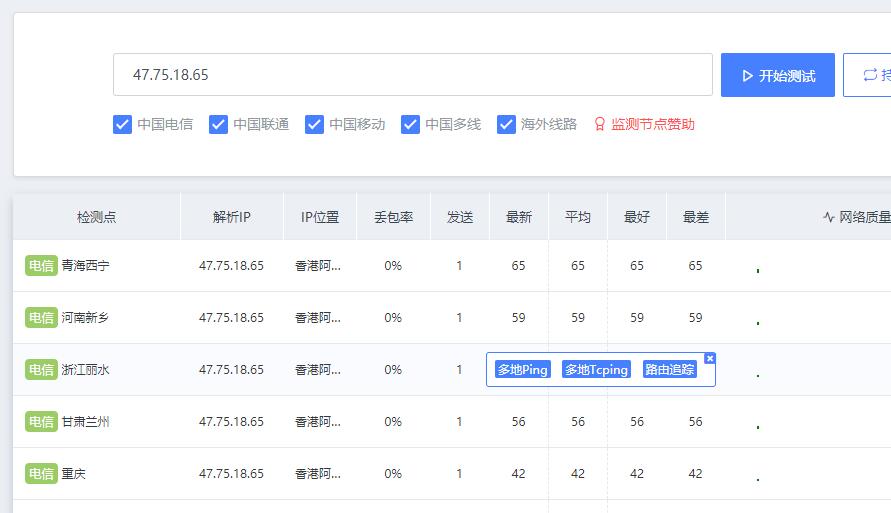Click the medal icon beside 监测节点赞助

[599, 124]
